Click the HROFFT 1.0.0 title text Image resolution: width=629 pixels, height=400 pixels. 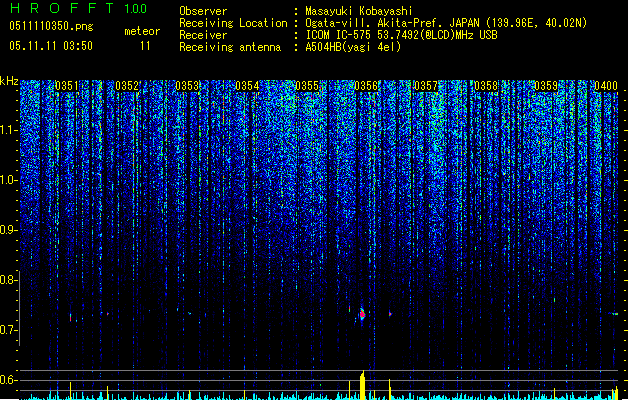78,8
